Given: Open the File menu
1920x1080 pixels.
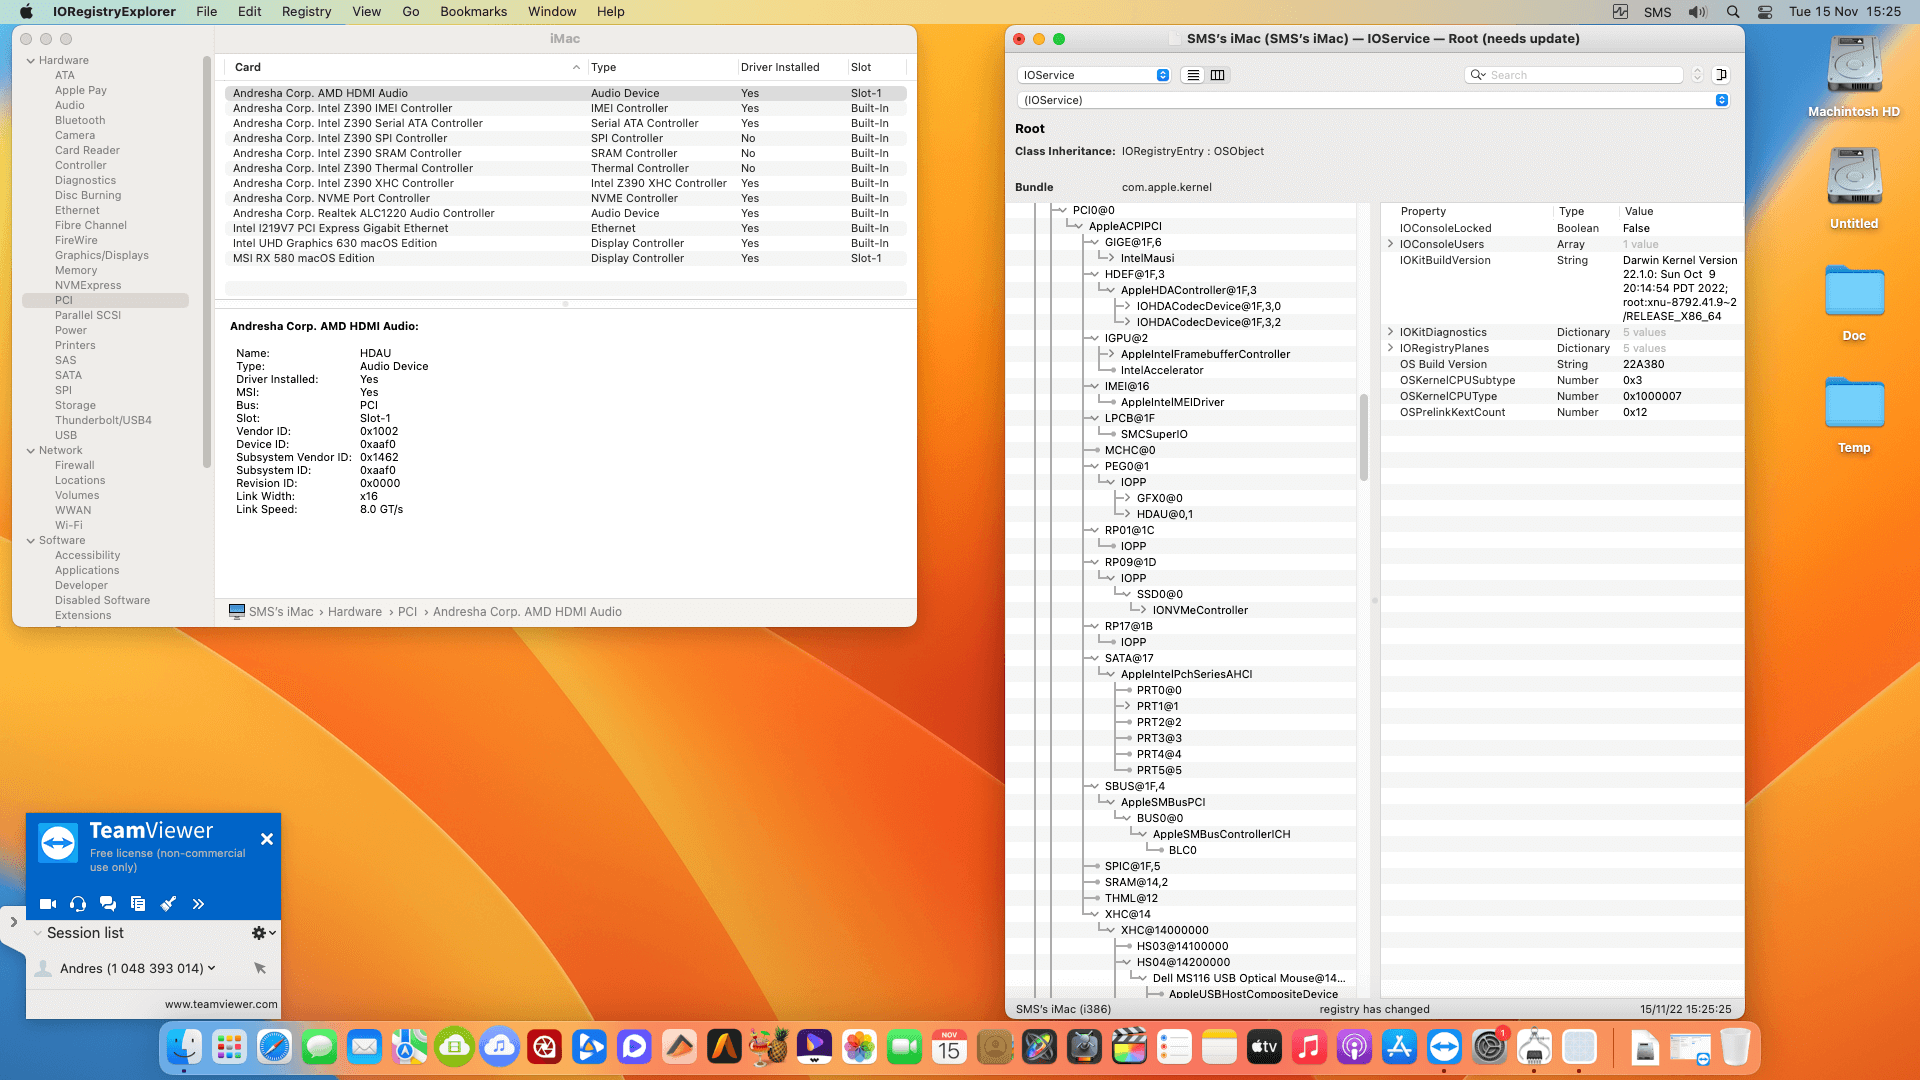Looking at the screenshot, I should [207, 12].
